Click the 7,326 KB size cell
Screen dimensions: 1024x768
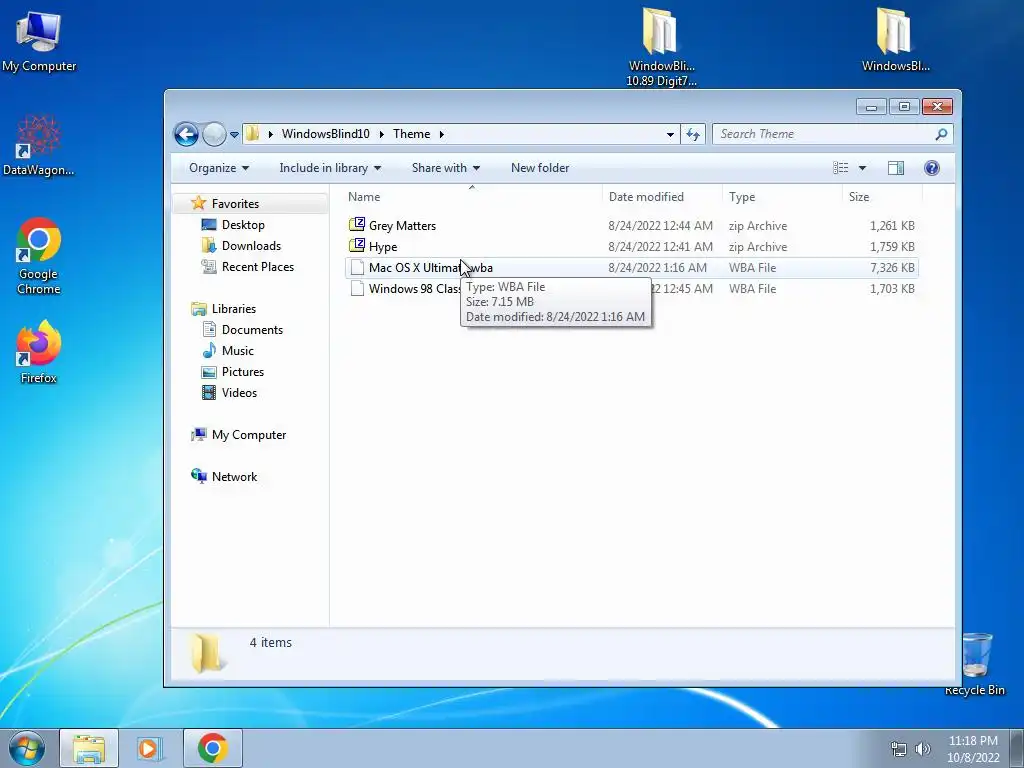click(892, 268)
